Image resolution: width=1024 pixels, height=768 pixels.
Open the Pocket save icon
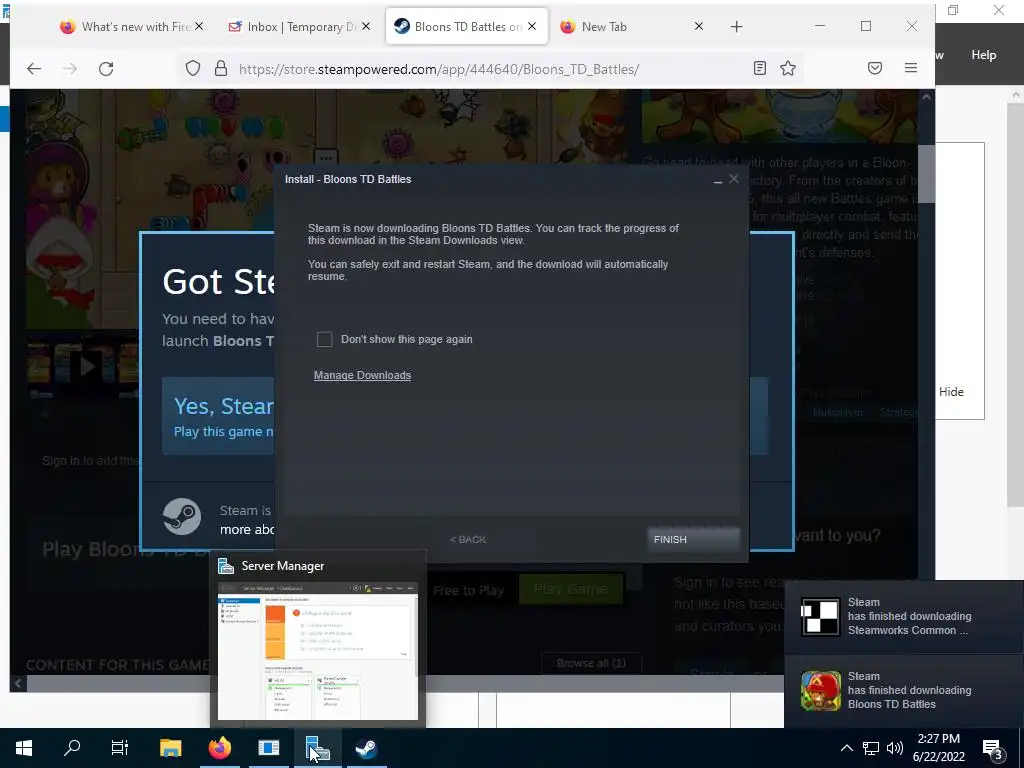point(875,68)
